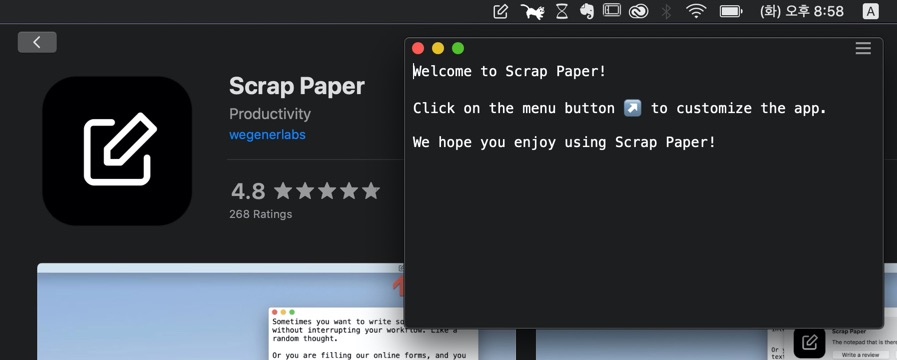Viewport: 897px width, 360px height.
Task: Open the Wi-Fi status menu
Action: pyautogui.click(x=696, y=11)
